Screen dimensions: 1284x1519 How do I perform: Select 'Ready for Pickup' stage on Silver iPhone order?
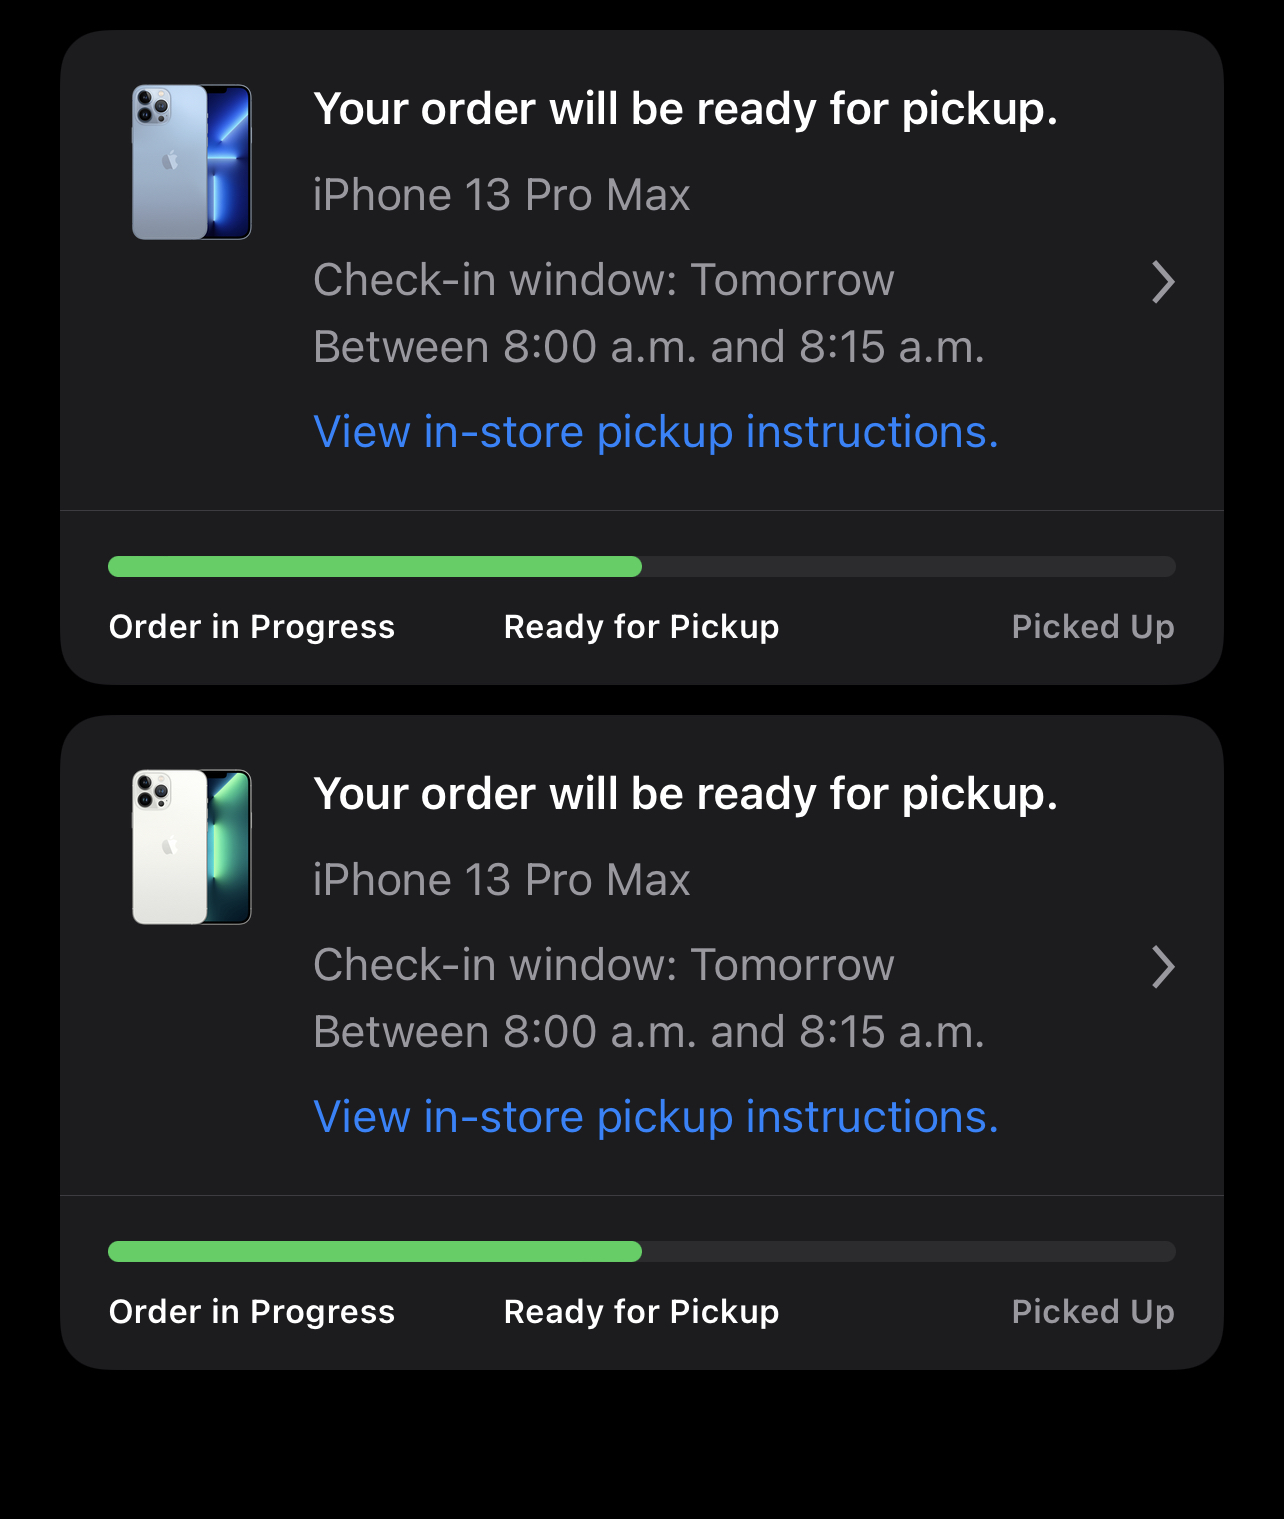tap(641, 1312)
